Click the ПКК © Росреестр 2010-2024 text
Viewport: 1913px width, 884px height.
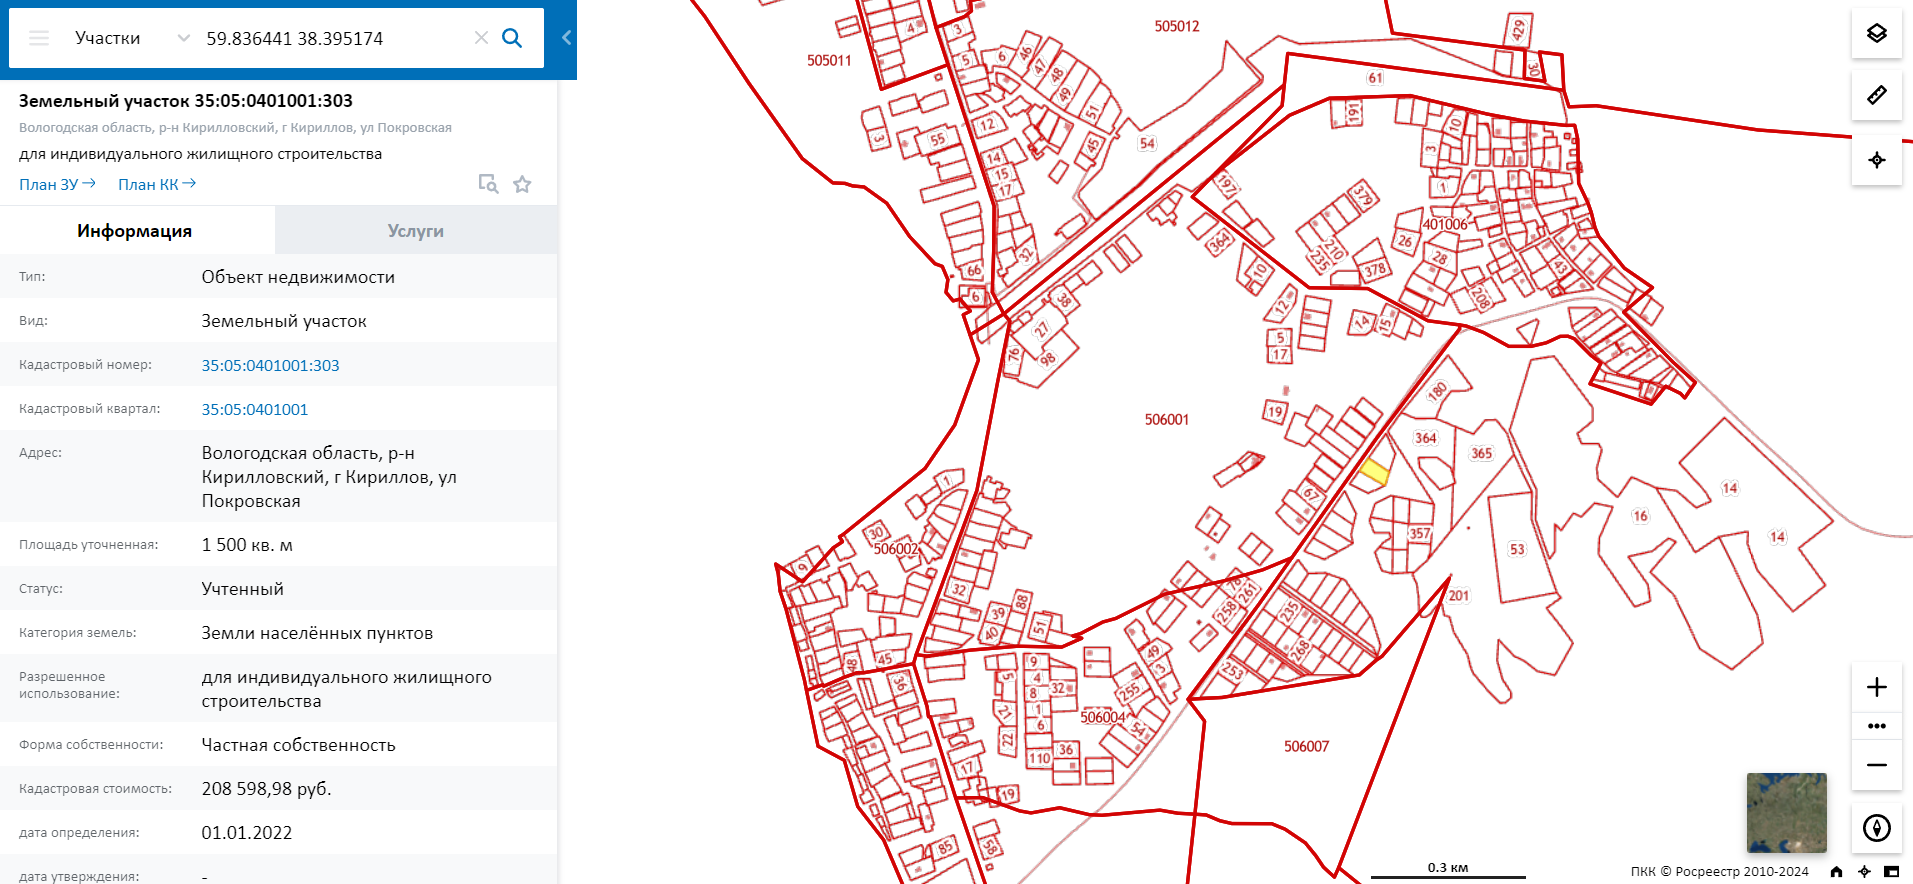click(x=1719, y=872)
